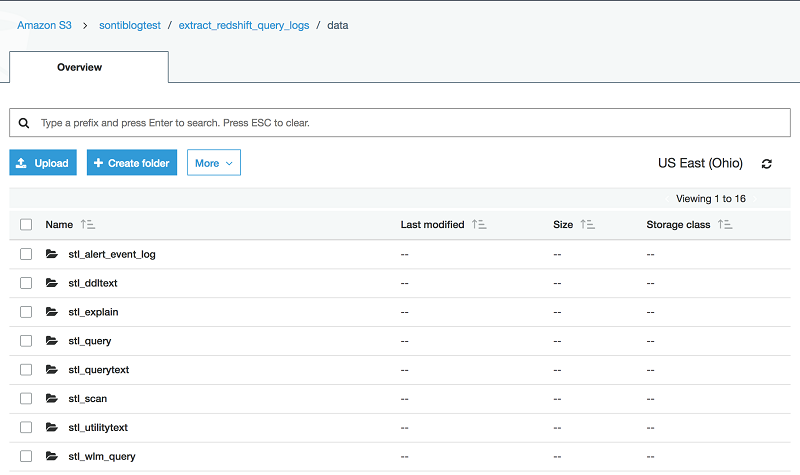The image size is (800, 475).
Task: Open the stl_alert_event_log folder link
Action: click(x=112, y=254)
